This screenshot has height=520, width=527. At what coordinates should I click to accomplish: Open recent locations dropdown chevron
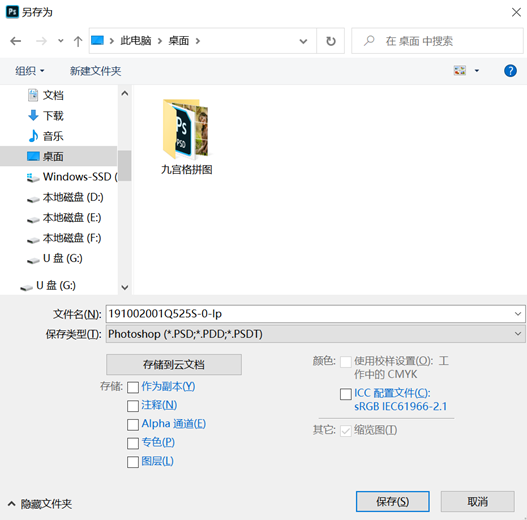[x=60, y=41]
